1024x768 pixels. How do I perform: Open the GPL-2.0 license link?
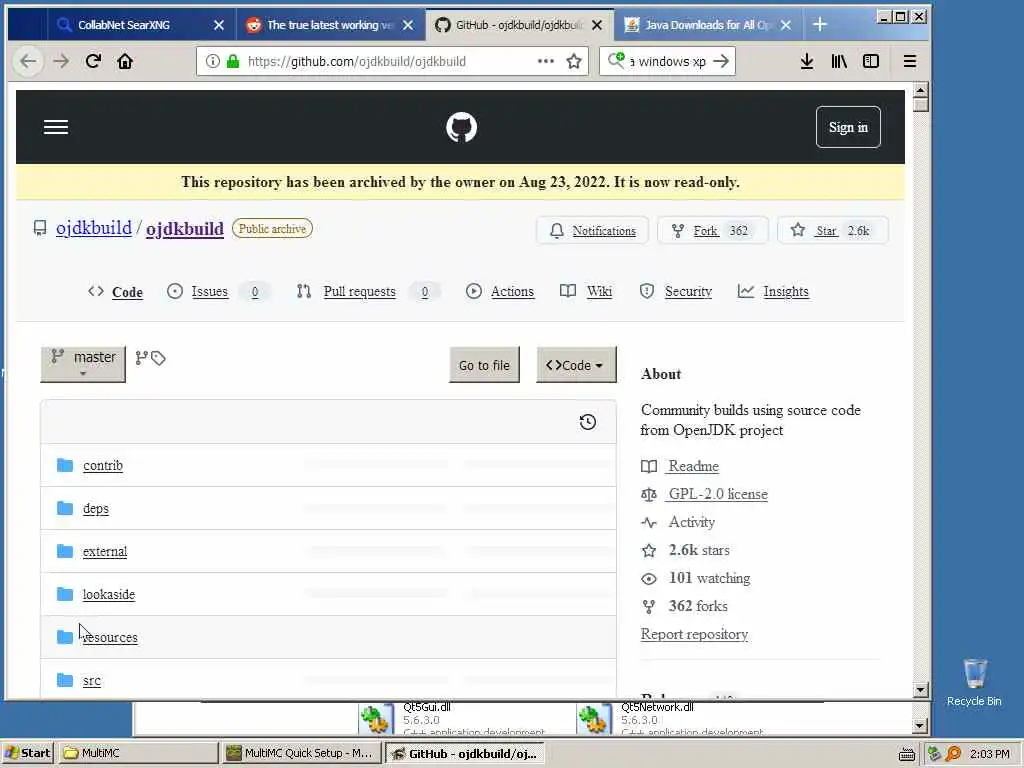(718, 494)
